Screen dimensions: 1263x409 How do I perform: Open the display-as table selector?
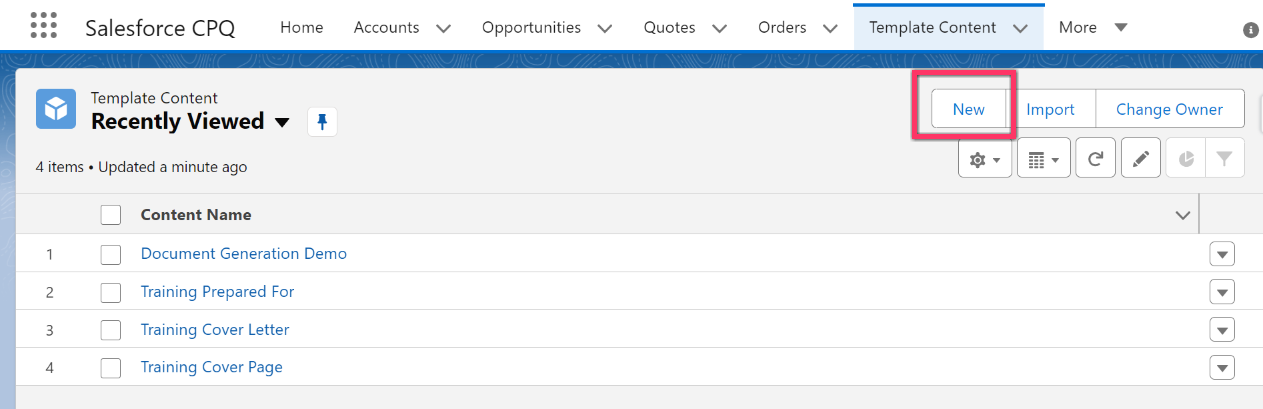click(x=1044, y=159)
